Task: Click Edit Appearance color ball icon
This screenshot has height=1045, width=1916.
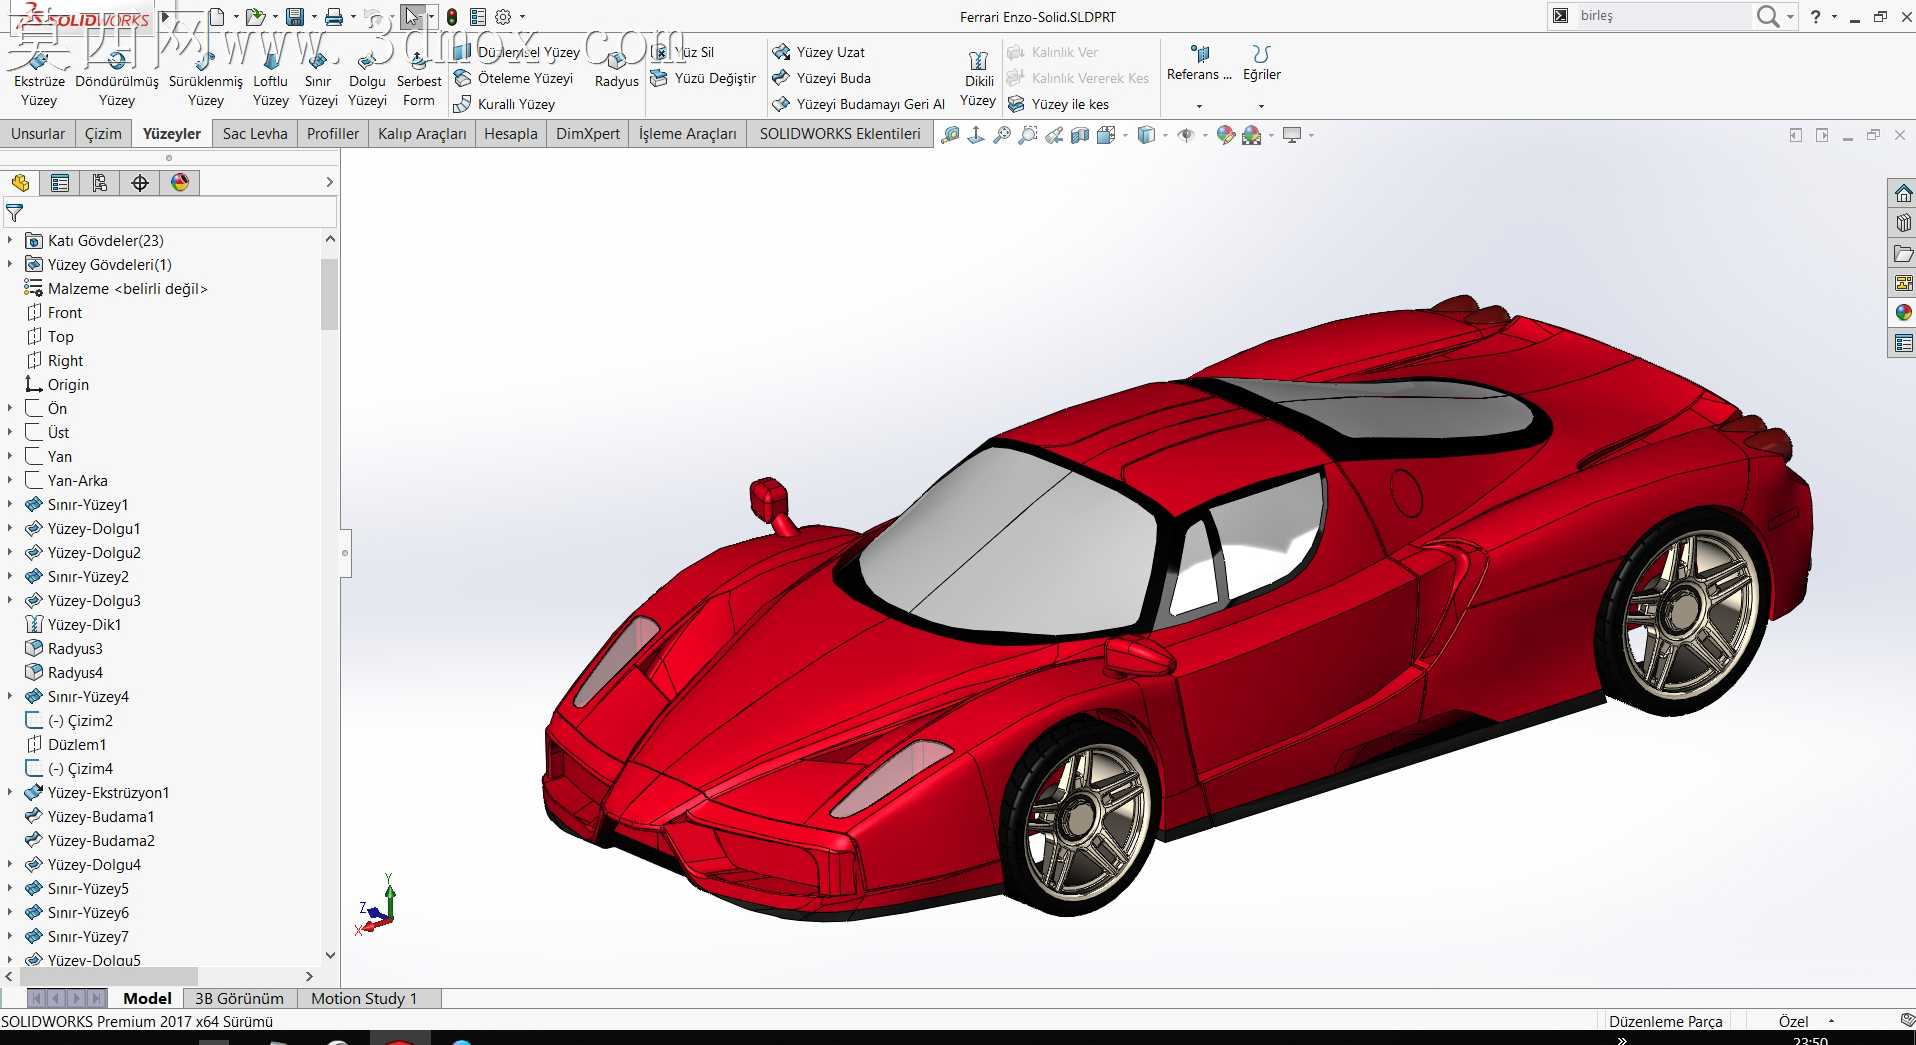Action: click(1226, 135)
